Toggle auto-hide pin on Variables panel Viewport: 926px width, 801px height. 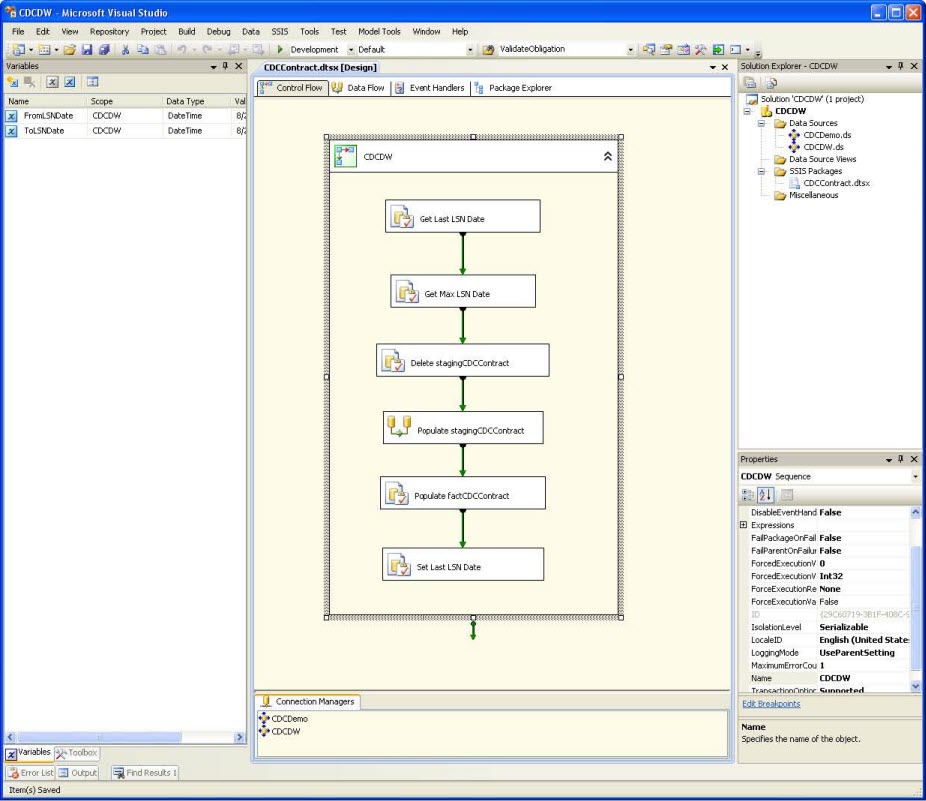225,66
